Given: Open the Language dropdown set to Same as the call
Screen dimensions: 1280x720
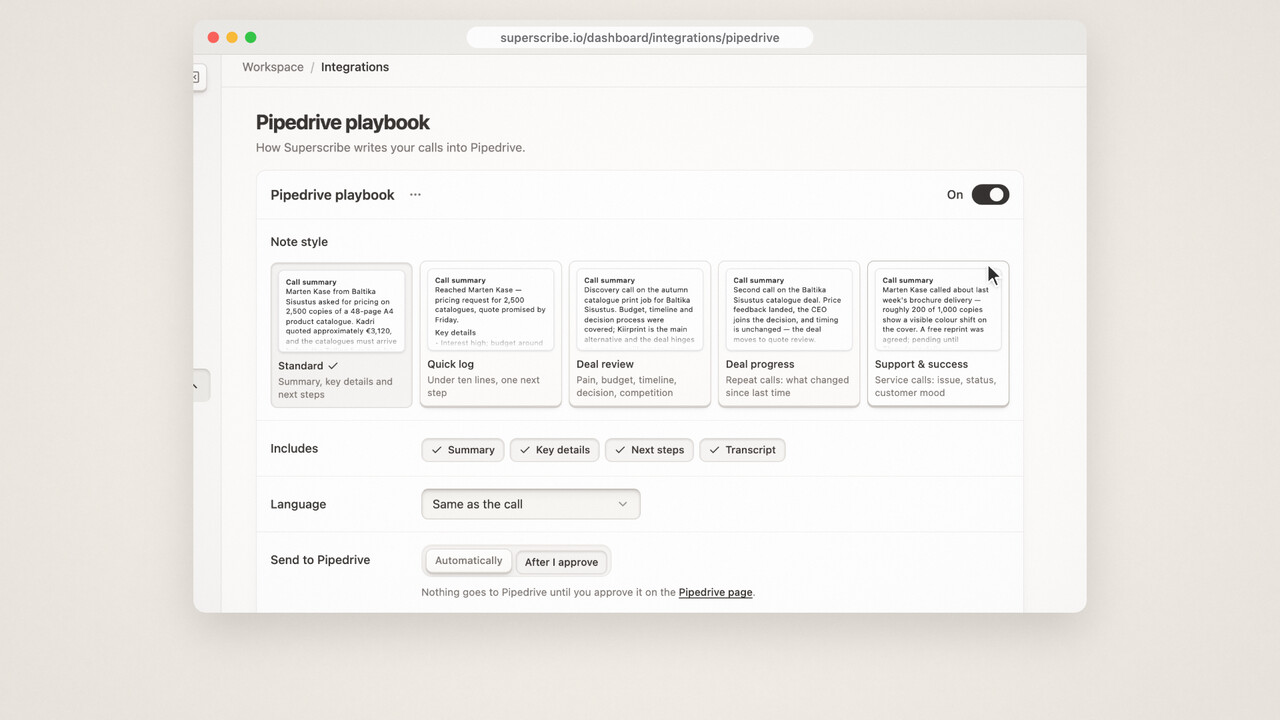Looking at the screenshot, I should pyautogui.click(x=531, y=504).
